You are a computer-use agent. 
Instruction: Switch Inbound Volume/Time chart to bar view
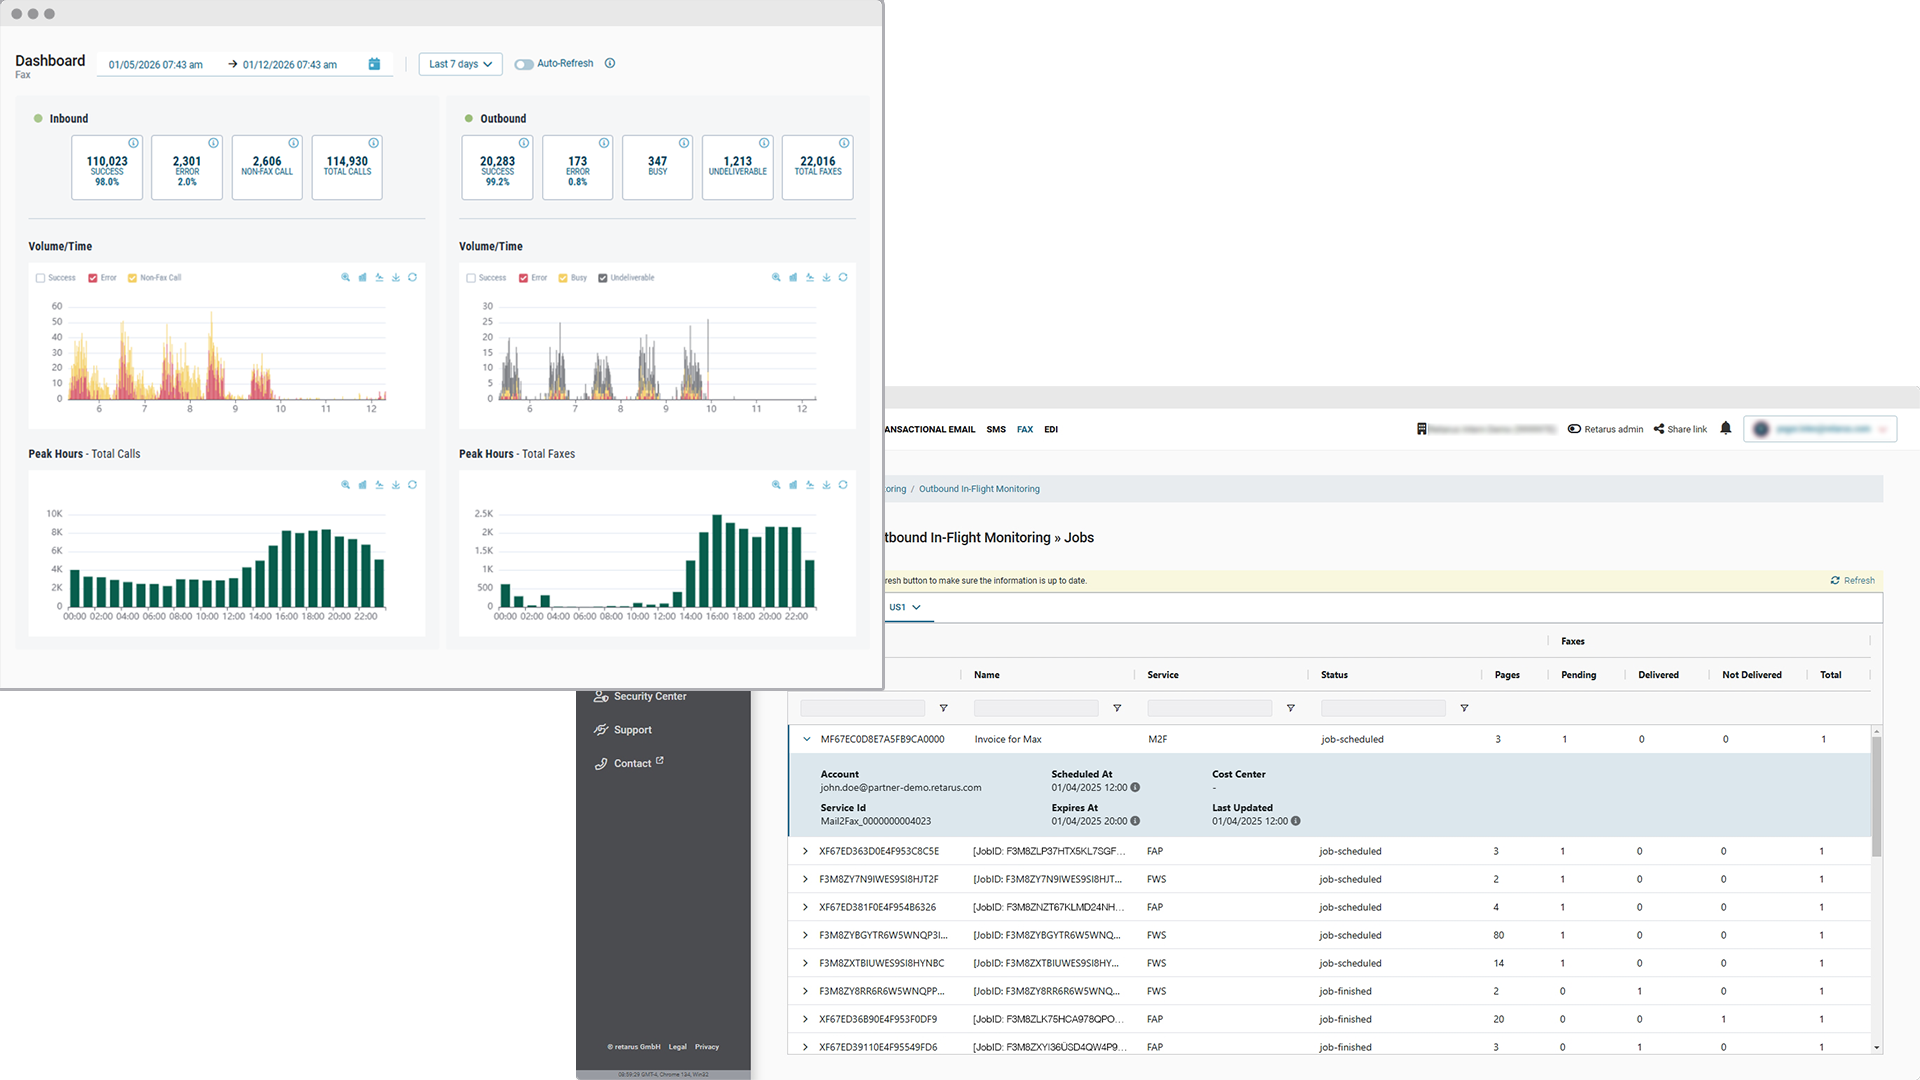click(362, 278)
